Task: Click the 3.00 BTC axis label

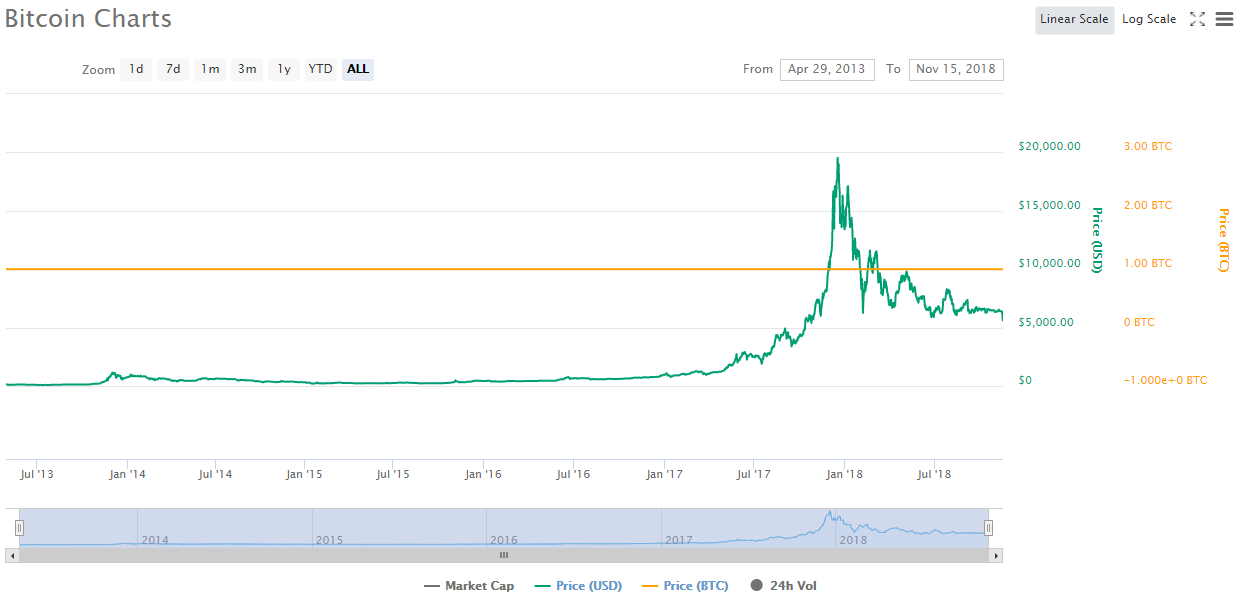Action: coord(1147,146)
